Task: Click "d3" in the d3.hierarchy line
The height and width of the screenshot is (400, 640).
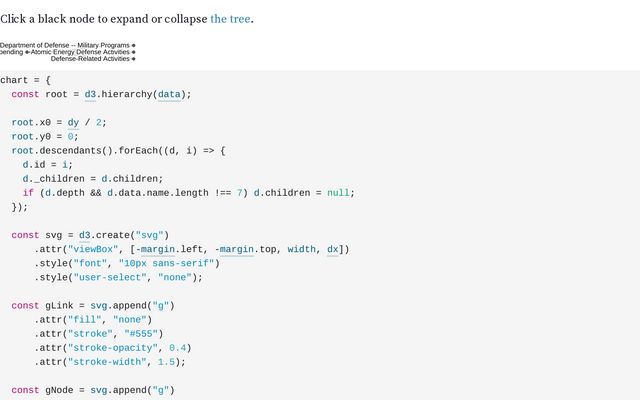Action: click(90, 94)
